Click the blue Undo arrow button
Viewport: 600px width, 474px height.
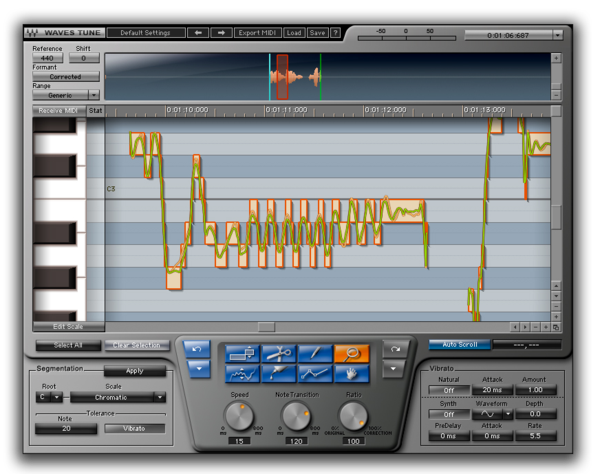pos(197,349)
